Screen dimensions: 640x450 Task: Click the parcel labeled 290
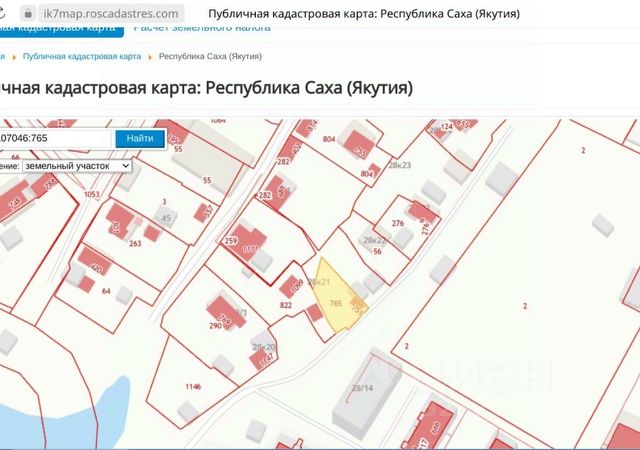click(215, 326)
